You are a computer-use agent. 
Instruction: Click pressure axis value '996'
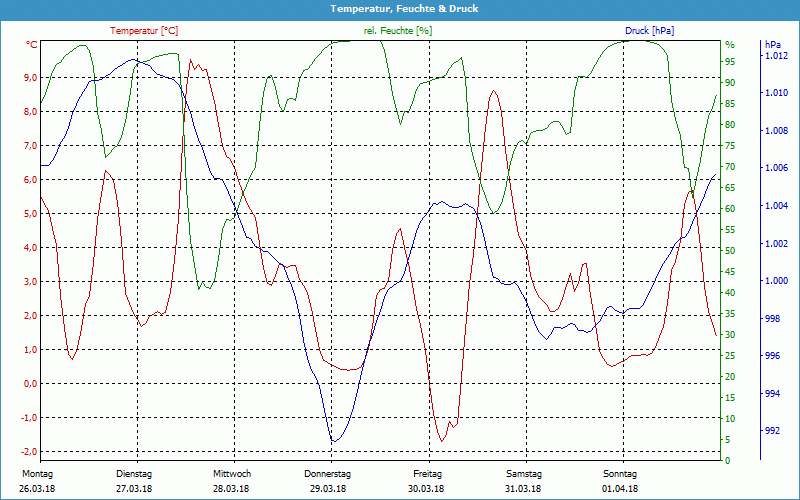[772, 356]
